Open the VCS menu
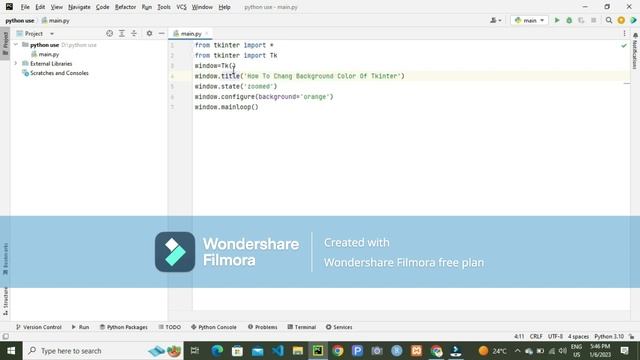This screenshot has height=360, width=640. (181, 7)
